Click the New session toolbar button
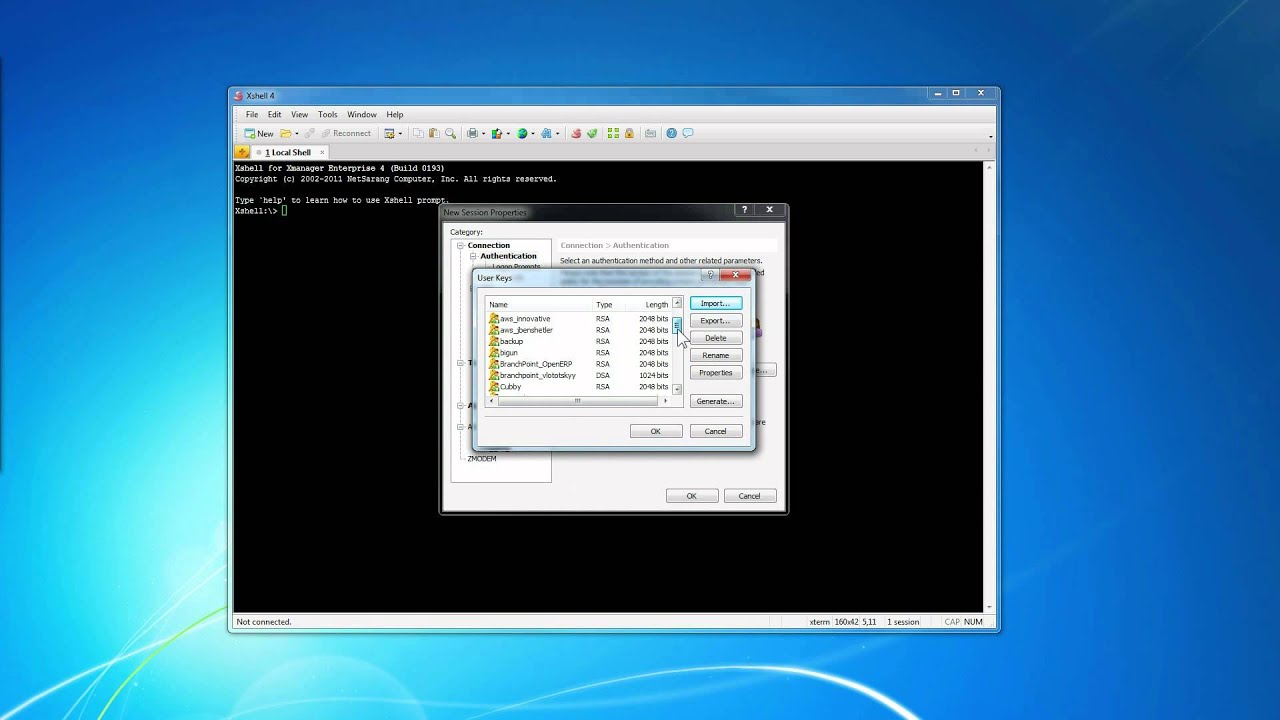 tap(259, 133)
